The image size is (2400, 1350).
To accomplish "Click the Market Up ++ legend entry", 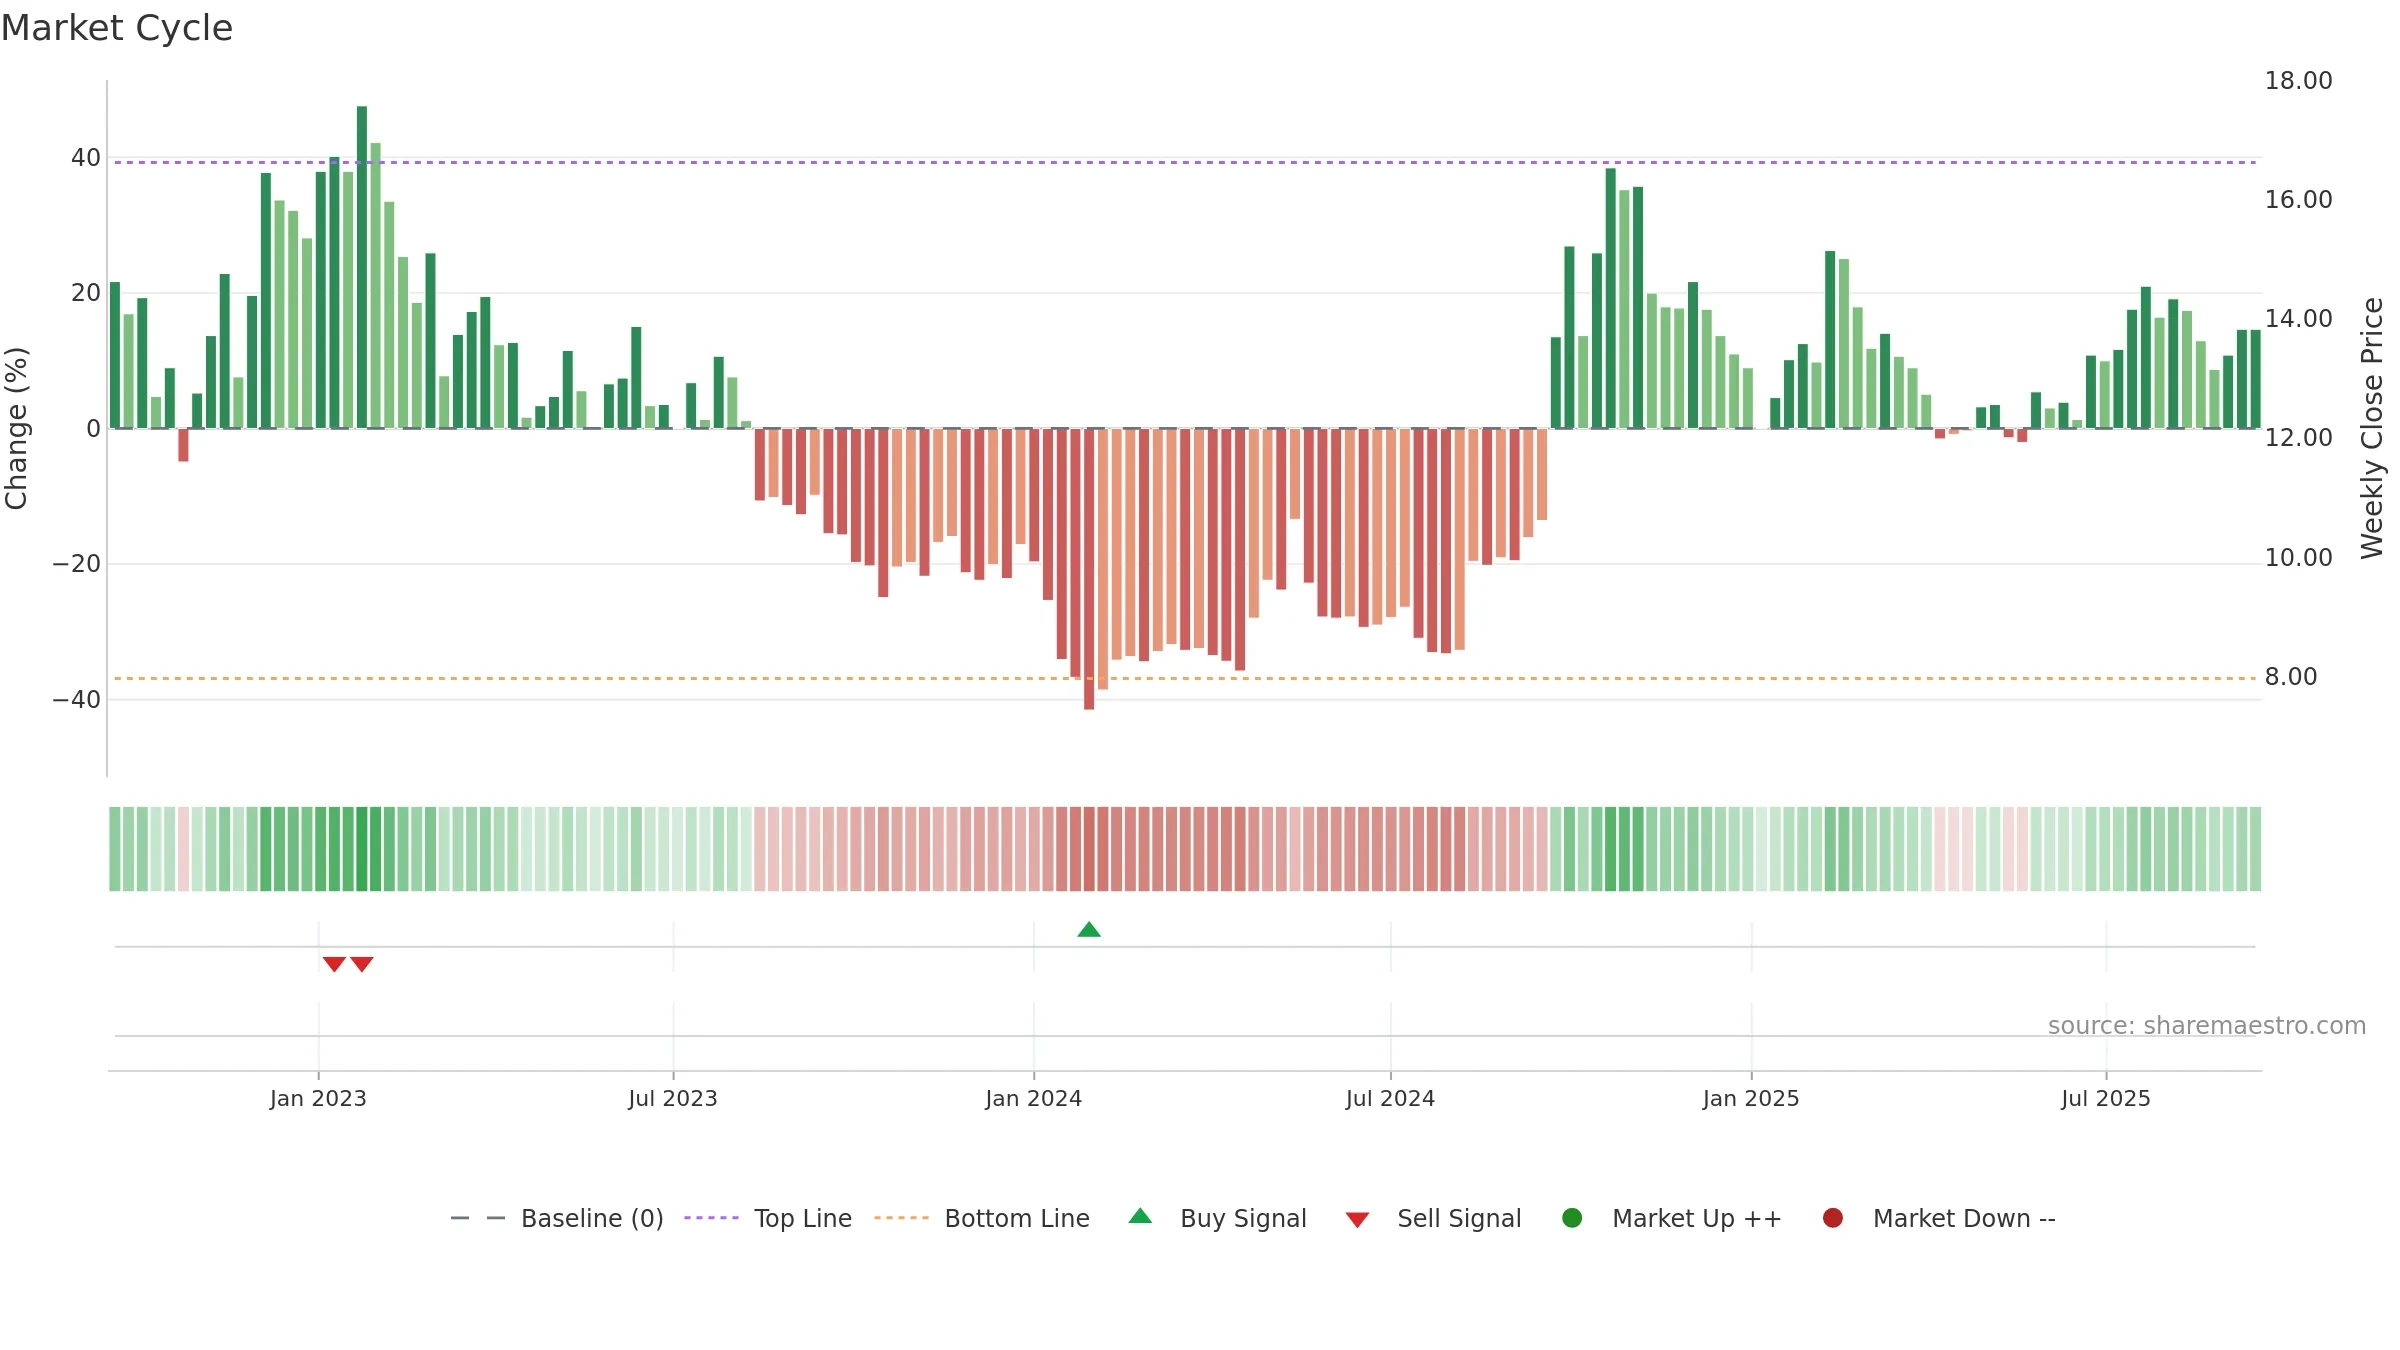I will tap(1672, 1218).
